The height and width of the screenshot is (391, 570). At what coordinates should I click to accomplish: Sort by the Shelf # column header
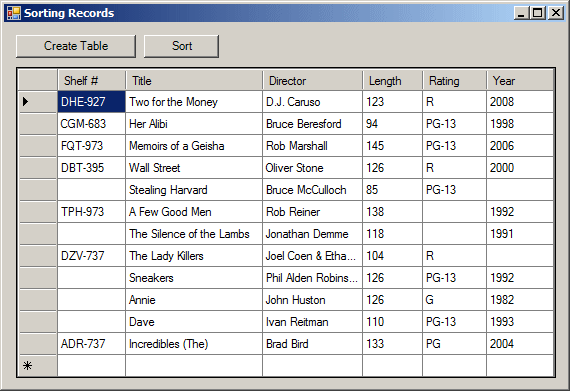pos(92,80)
